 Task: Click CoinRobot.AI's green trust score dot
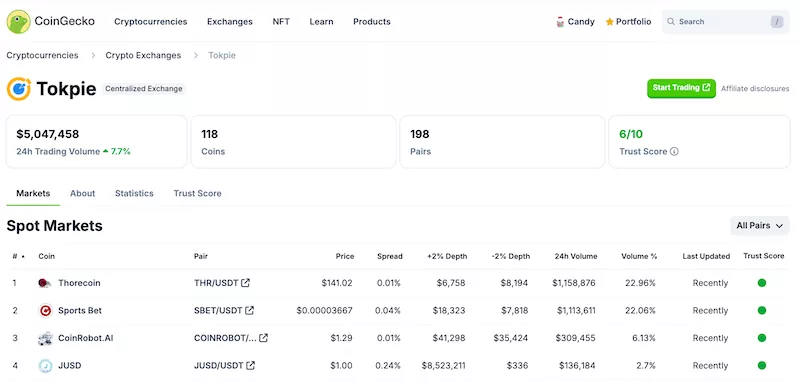tap(762, 338)
